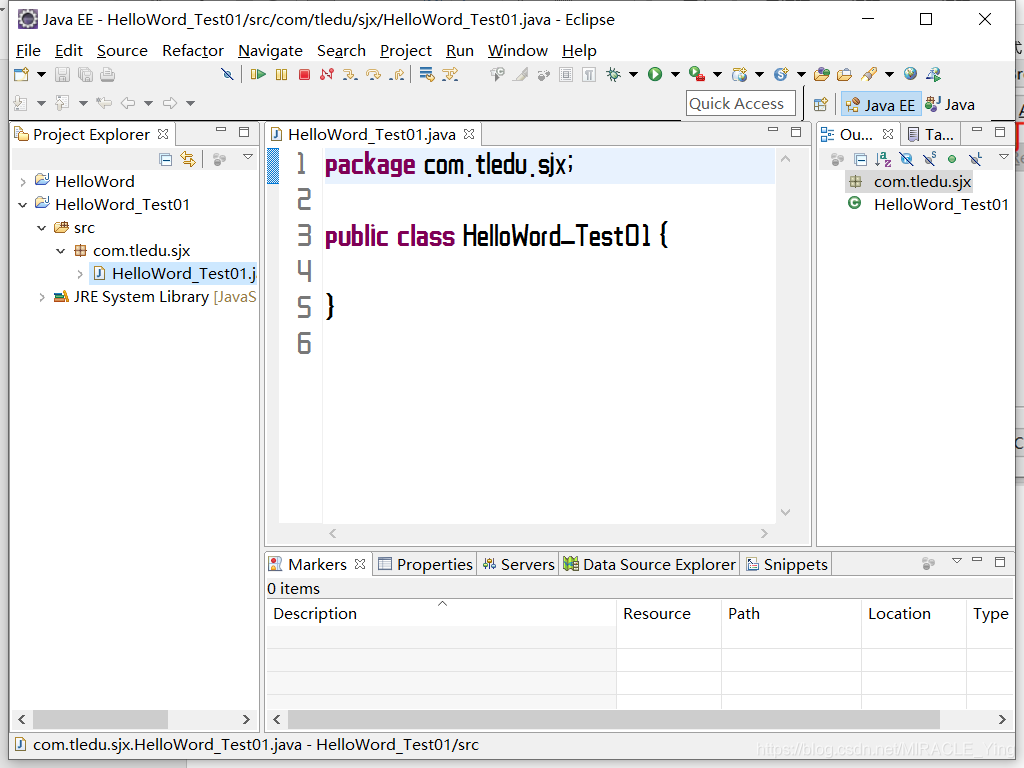
Task: Click the Step Return icon
Action: 396,74
